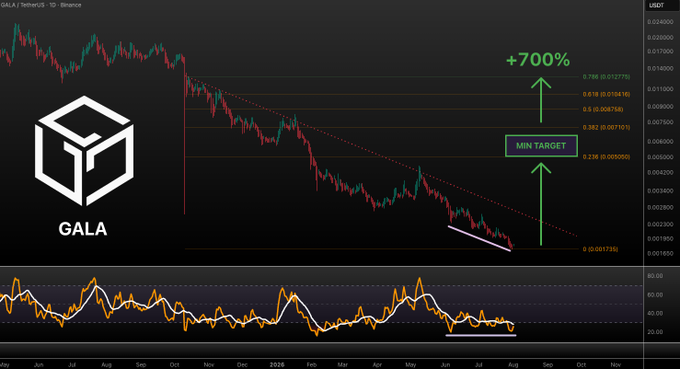Viewport: 680px width, 369px height.
Task: Click the 0.001650 price axis label
Action: tap(660, 254)
